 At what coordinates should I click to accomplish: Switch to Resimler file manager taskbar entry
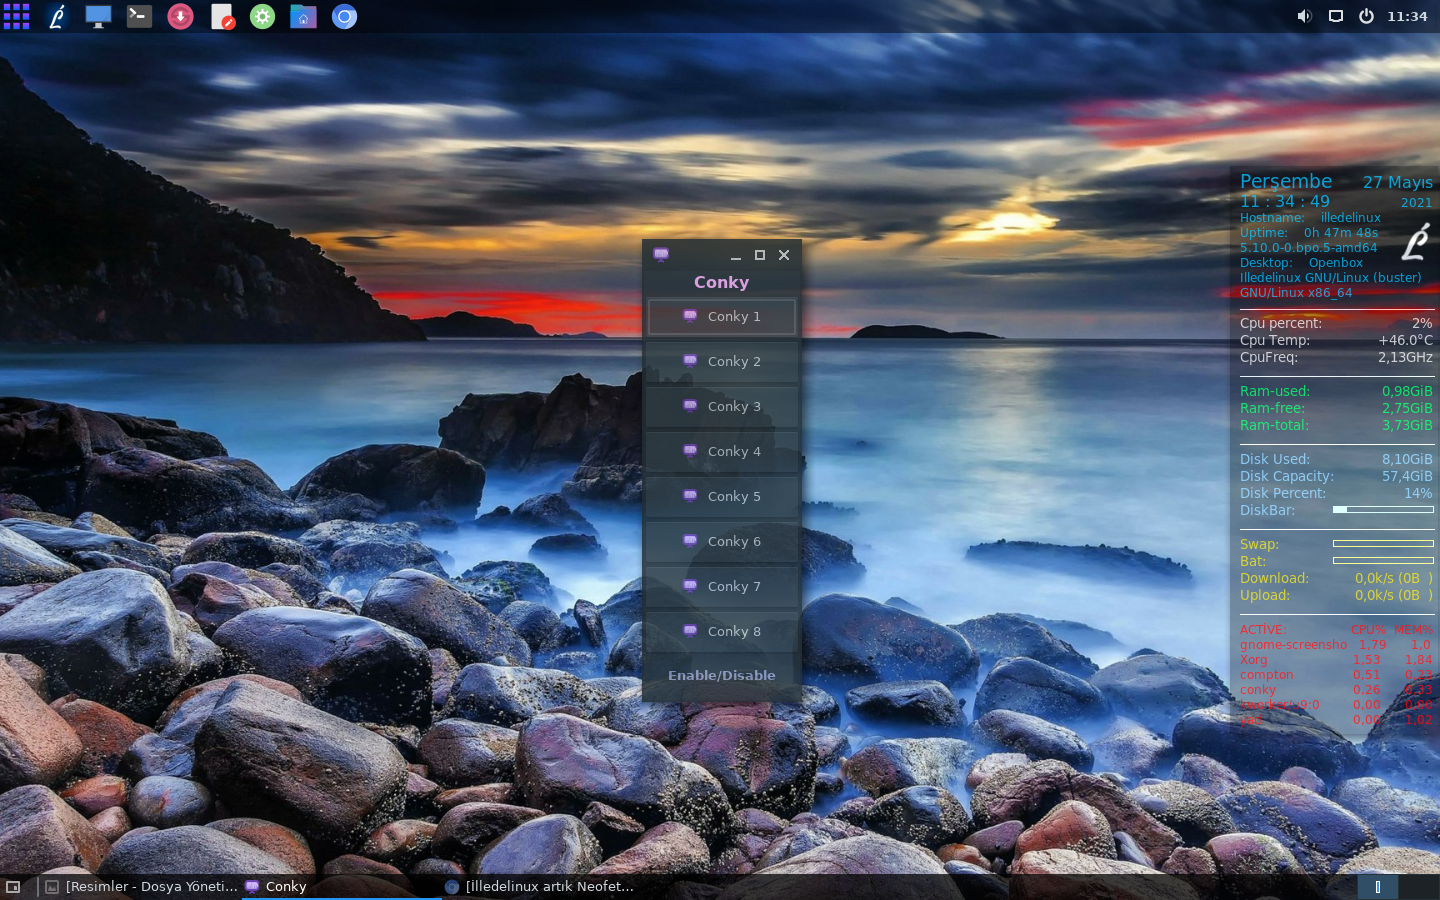(141, 887)
